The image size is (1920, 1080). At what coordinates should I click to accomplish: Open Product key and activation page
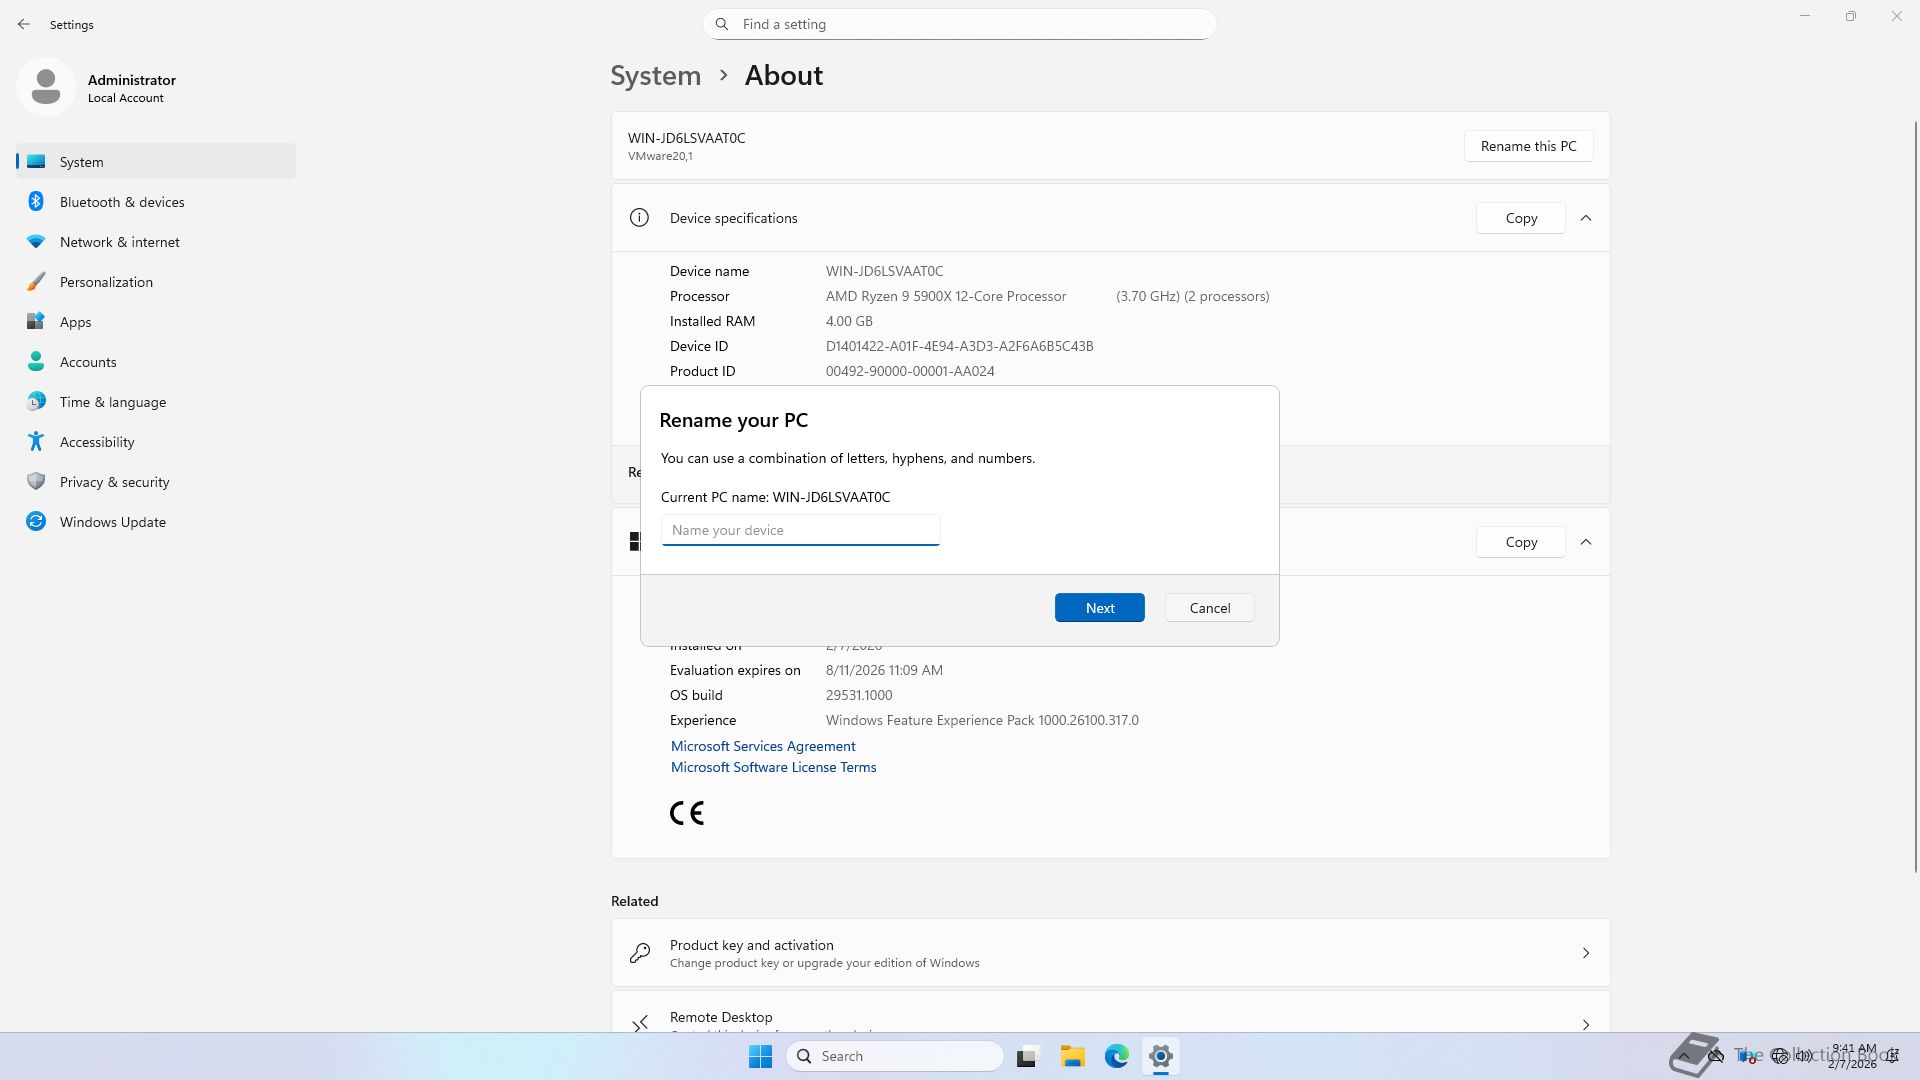pos(1110,953)
